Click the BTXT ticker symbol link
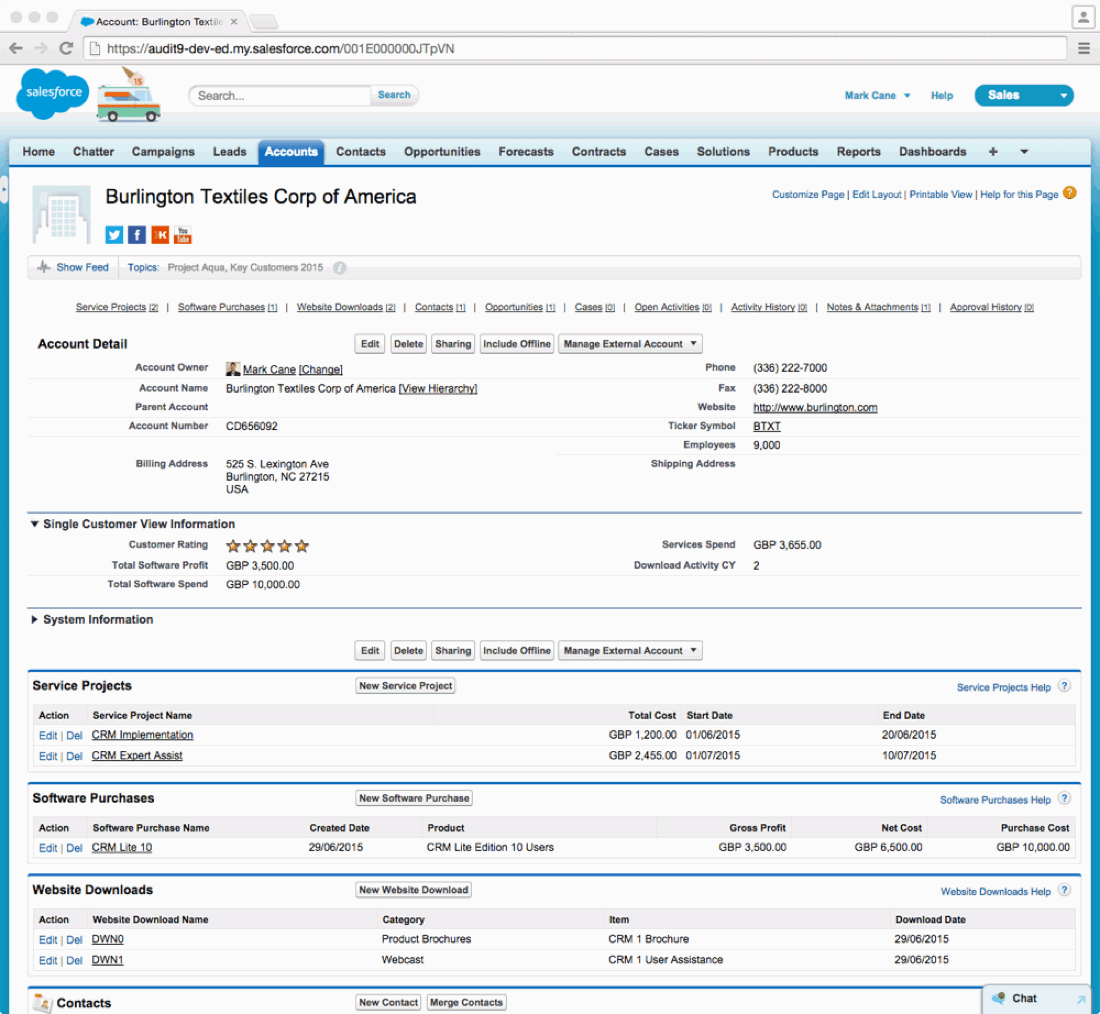Viewport: 1100px width, 1014px height. coord(767,426)
